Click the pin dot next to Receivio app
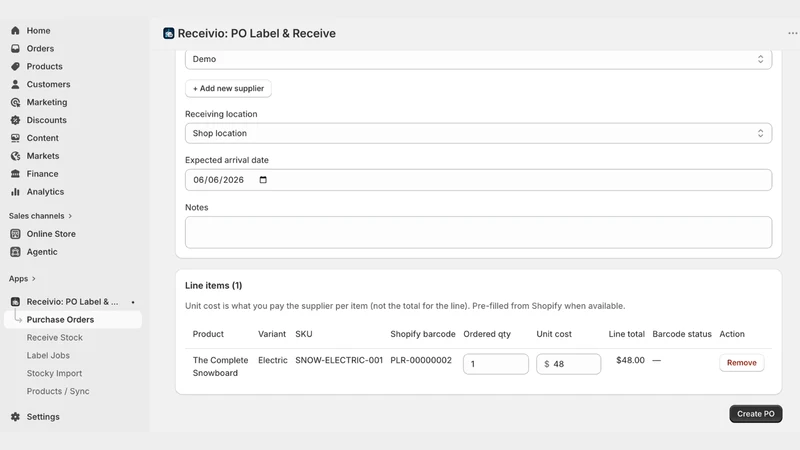This screenshot has height=450, width=800. coord(133,302)
